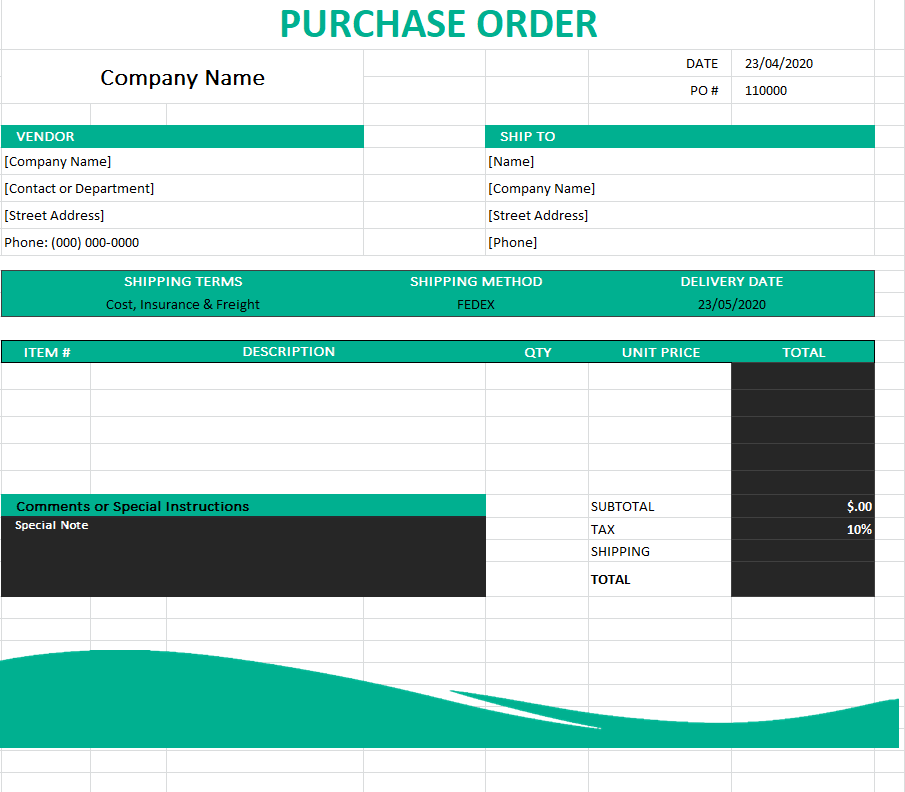
Task: Select the SHIPPING TERMS header
Action: tap(183, 282)
